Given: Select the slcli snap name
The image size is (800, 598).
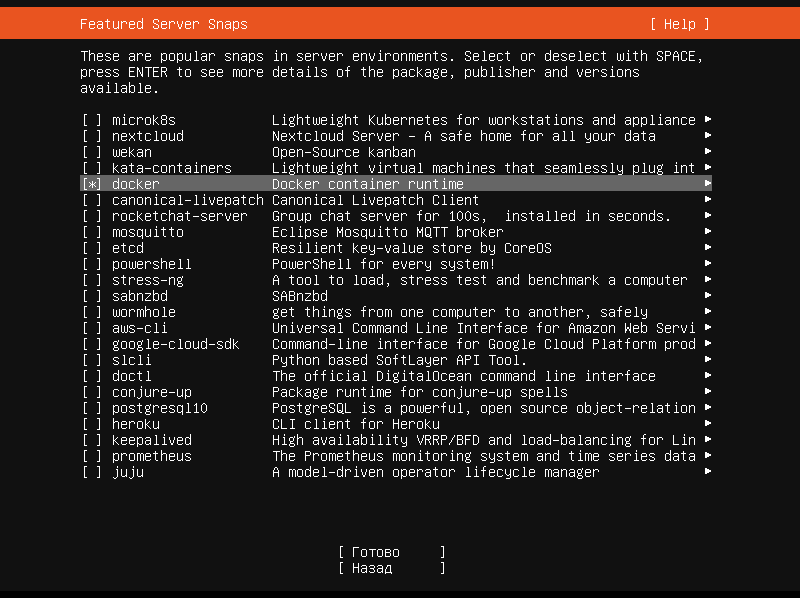Looking at the screenshot, I should point(132,360).
